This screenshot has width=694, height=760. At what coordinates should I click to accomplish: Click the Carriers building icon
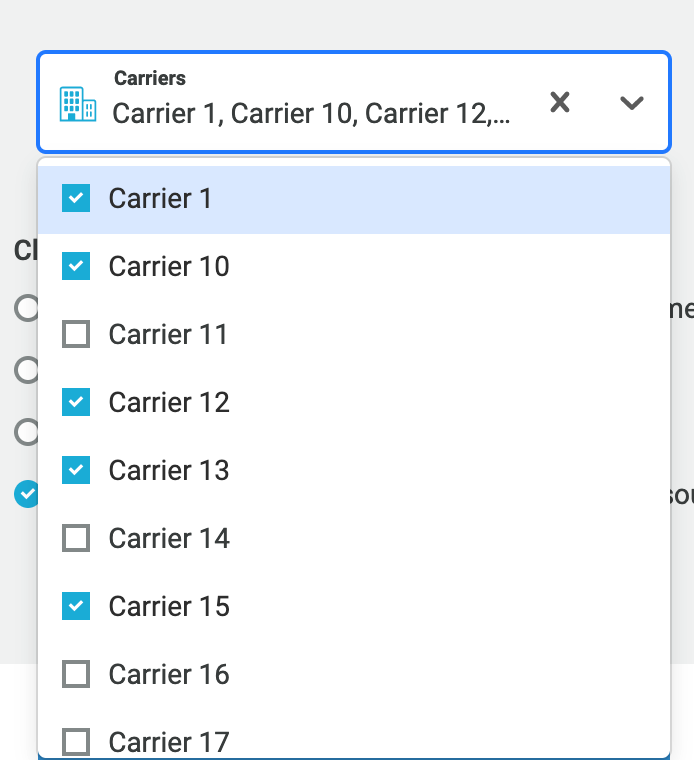click(78, 103)
